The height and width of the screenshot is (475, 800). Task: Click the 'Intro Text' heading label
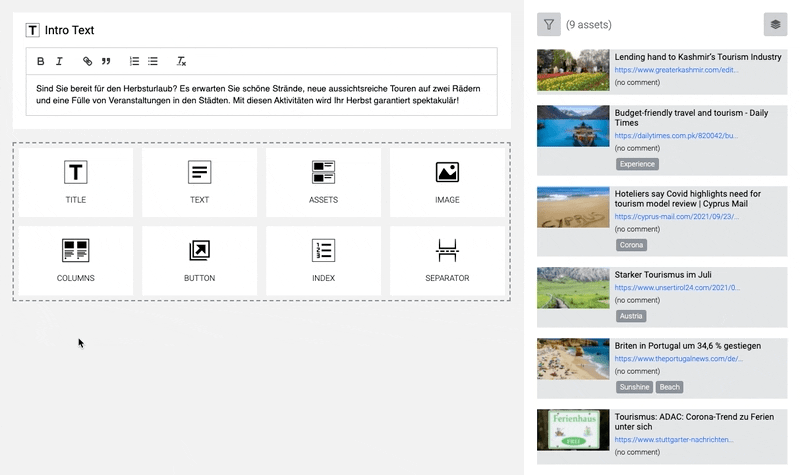click(x=69, y=30)
